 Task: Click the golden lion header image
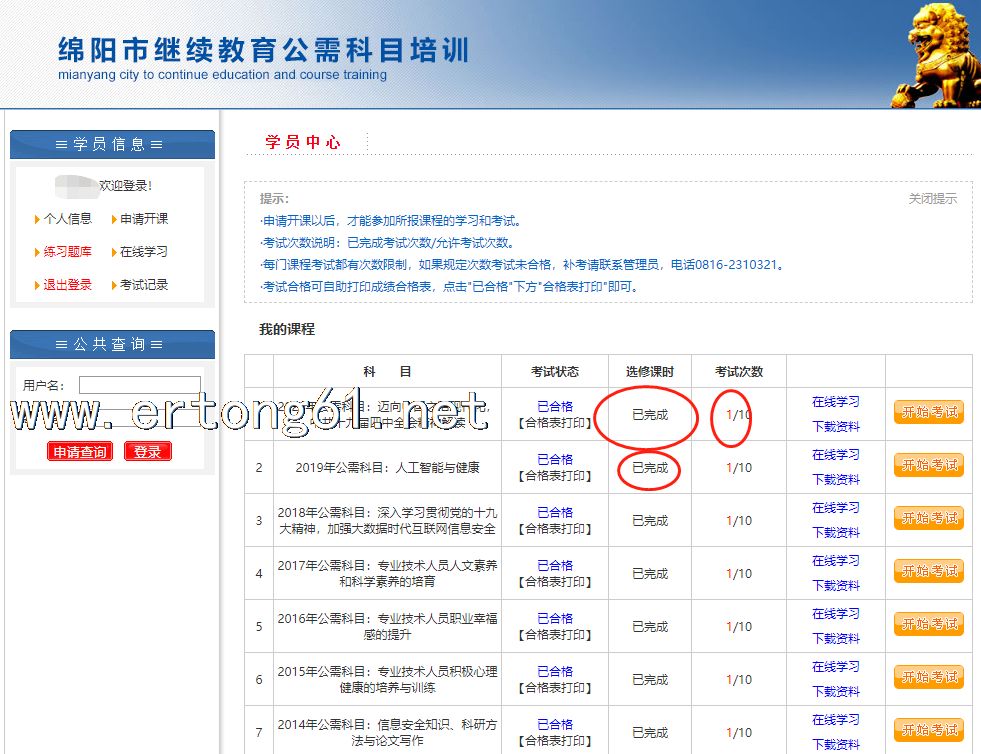tap(935, 54)
